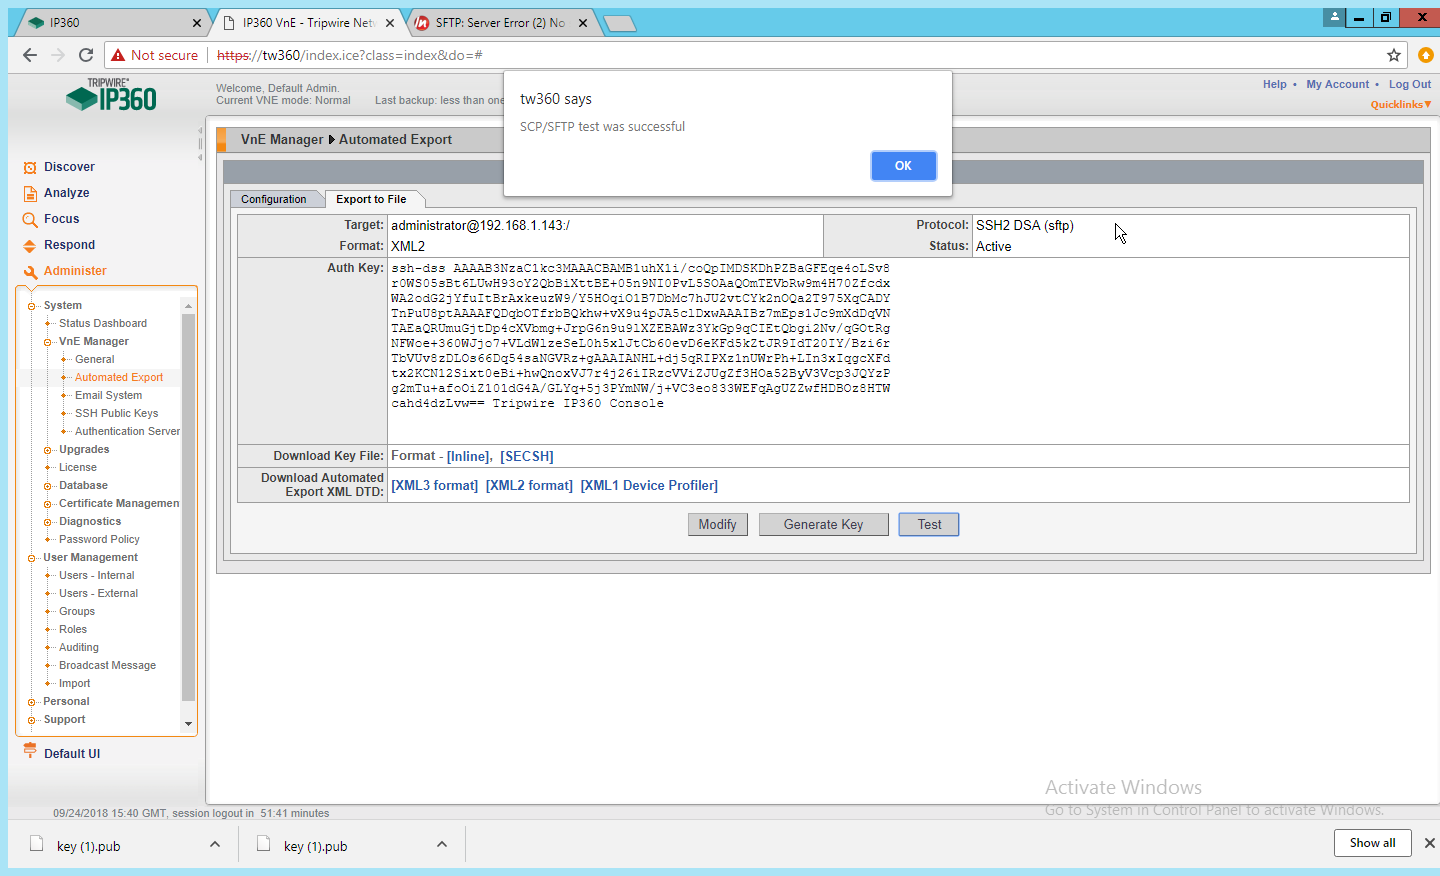
Task: Open the Help link
Action: click(1274, 84)
